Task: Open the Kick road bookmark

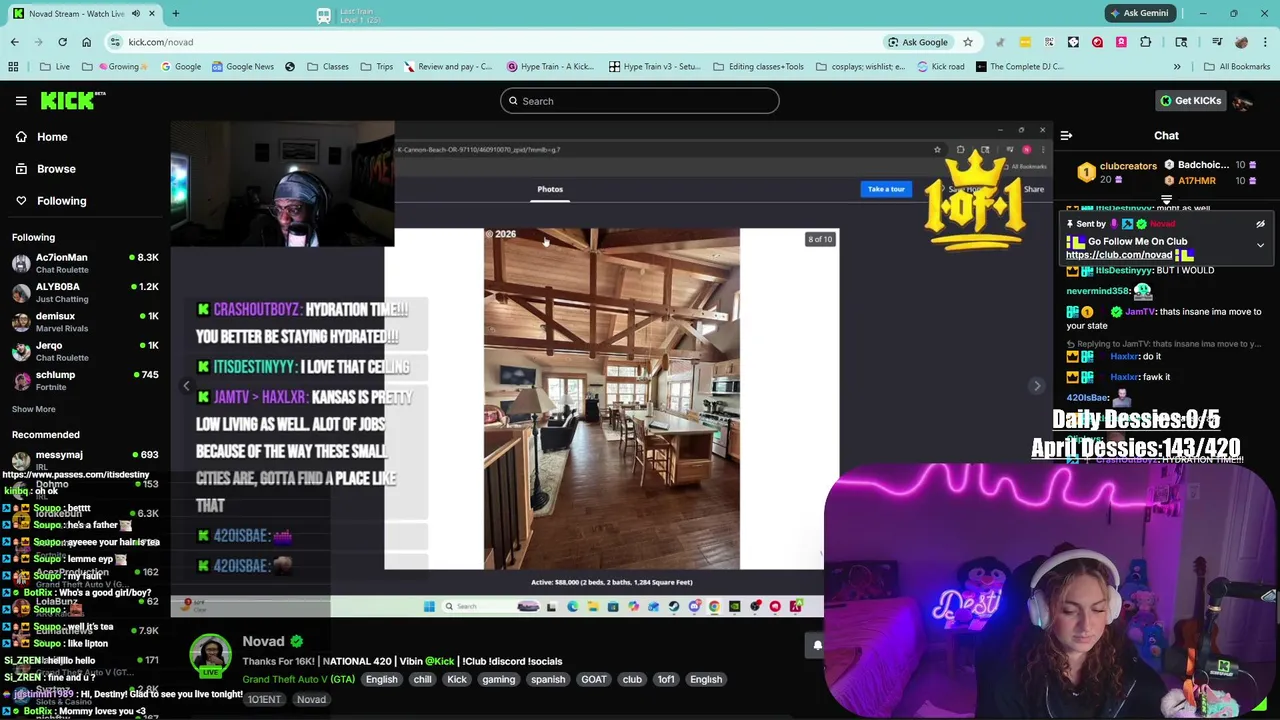Action: pos(941,67)
